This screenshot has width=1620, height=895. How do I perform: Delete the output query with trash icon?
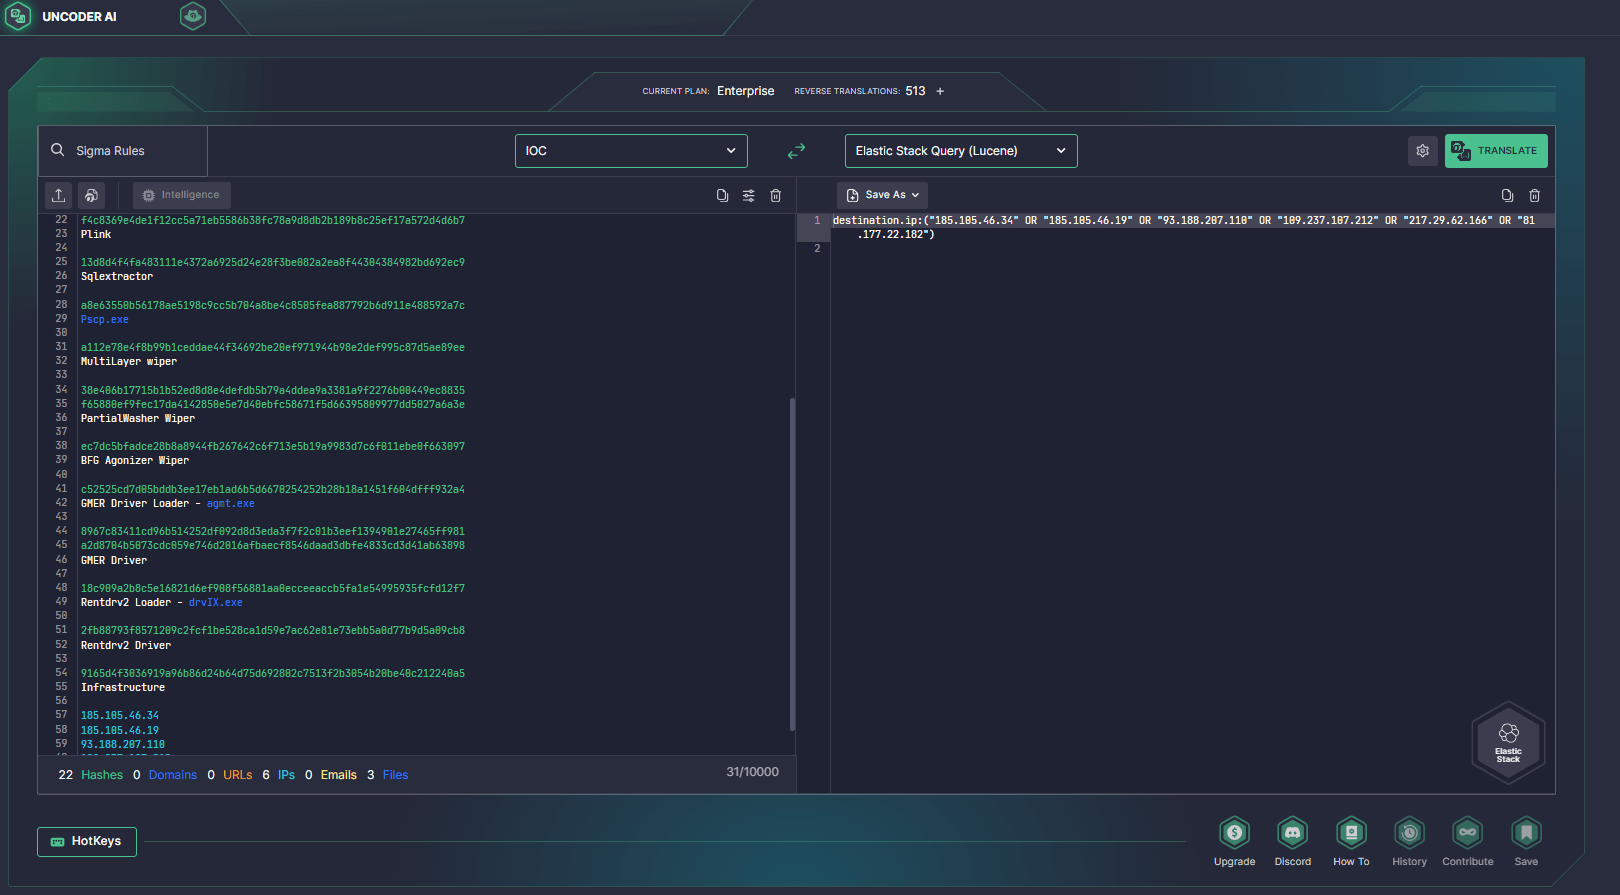pos(1535,196)
